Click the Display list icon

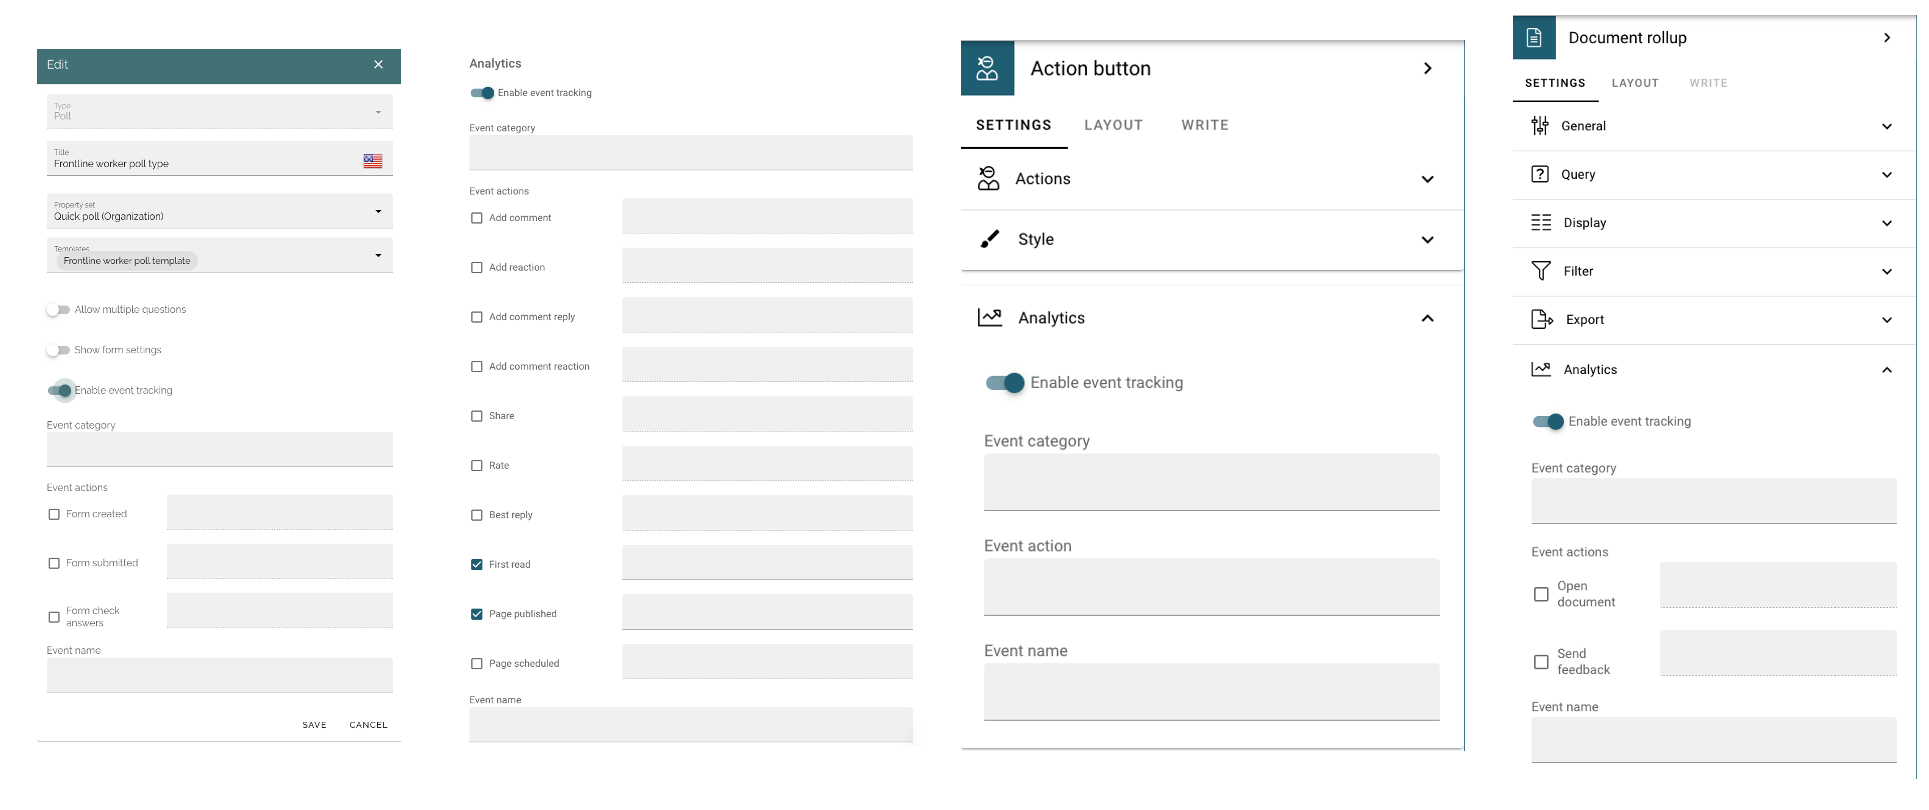pyautogui.click(x=1541, y=222)
